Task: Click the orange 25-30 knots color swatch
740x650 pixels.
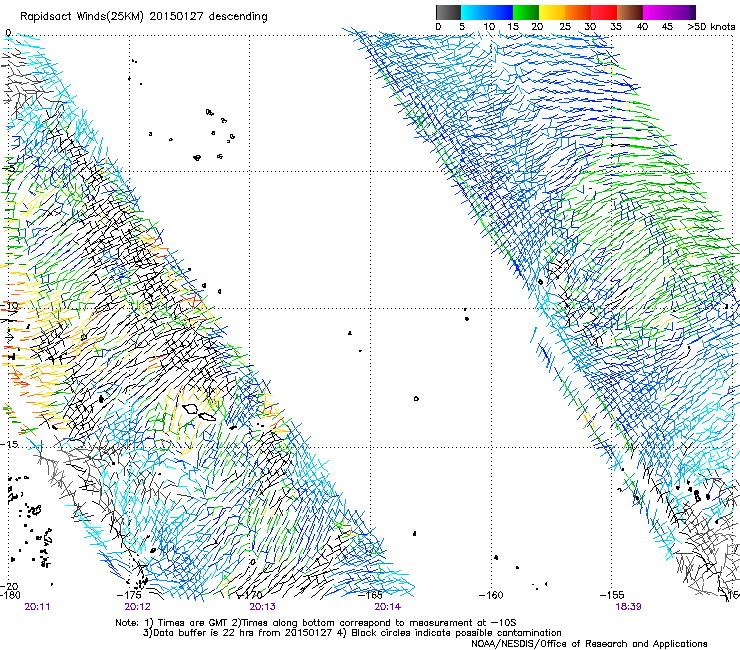Action: click(578, 12)
